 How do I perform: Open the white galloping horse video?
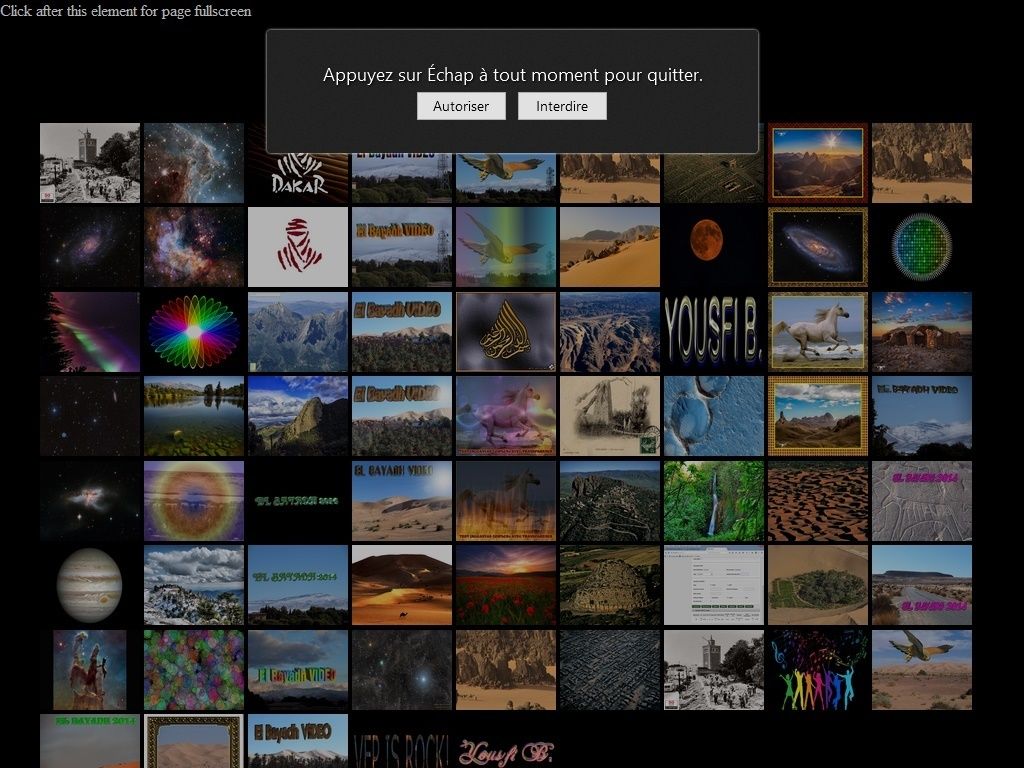pyautogui.click(x=817, y=331)
